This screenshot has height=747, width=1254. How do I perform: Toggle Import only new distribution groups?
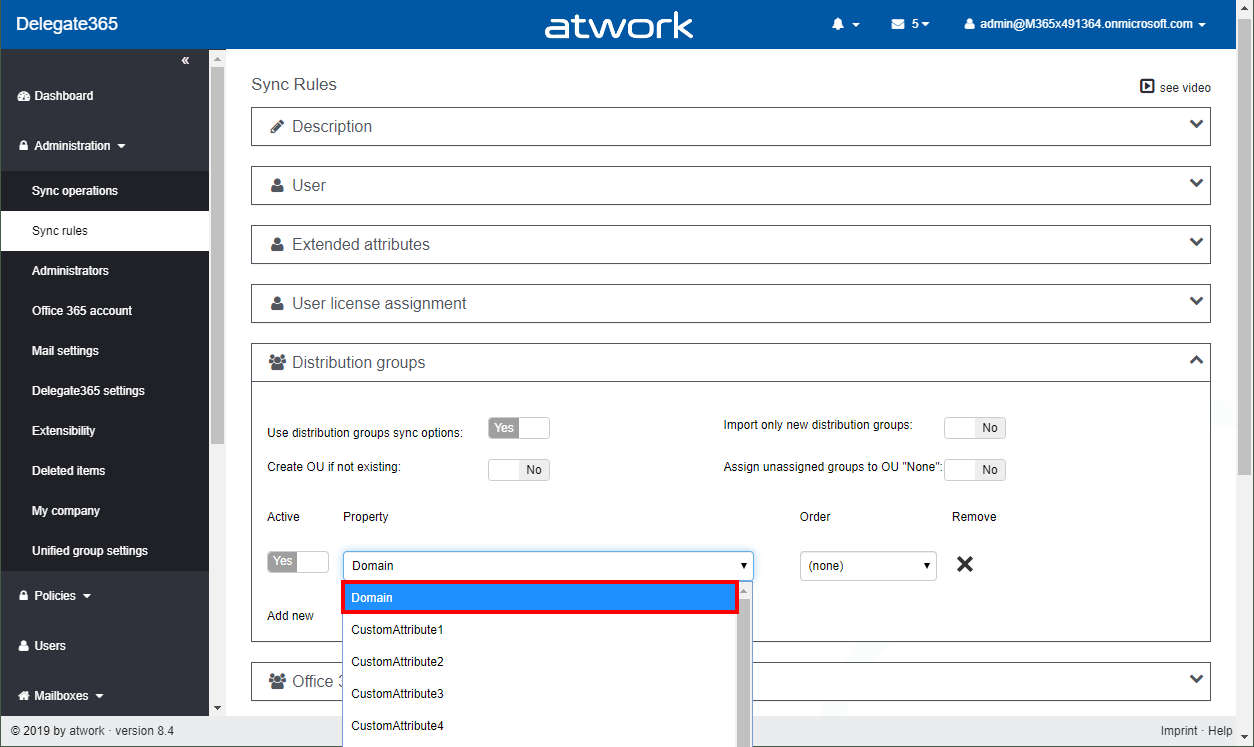coord(975,428)
